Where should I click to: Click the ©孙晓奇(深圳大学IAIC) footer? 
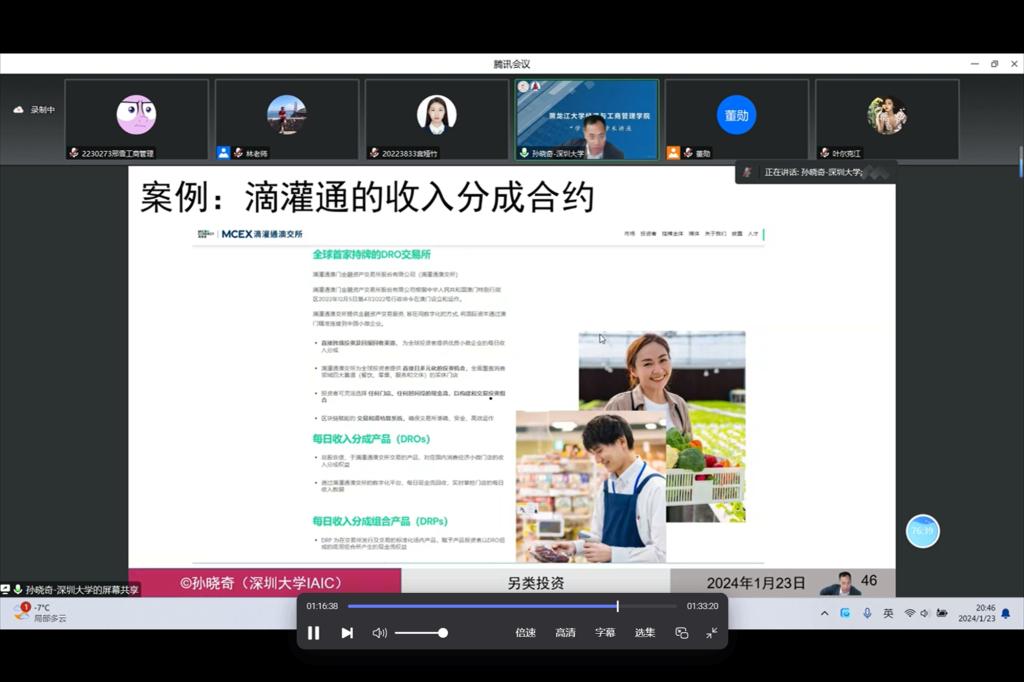point(262,583)
